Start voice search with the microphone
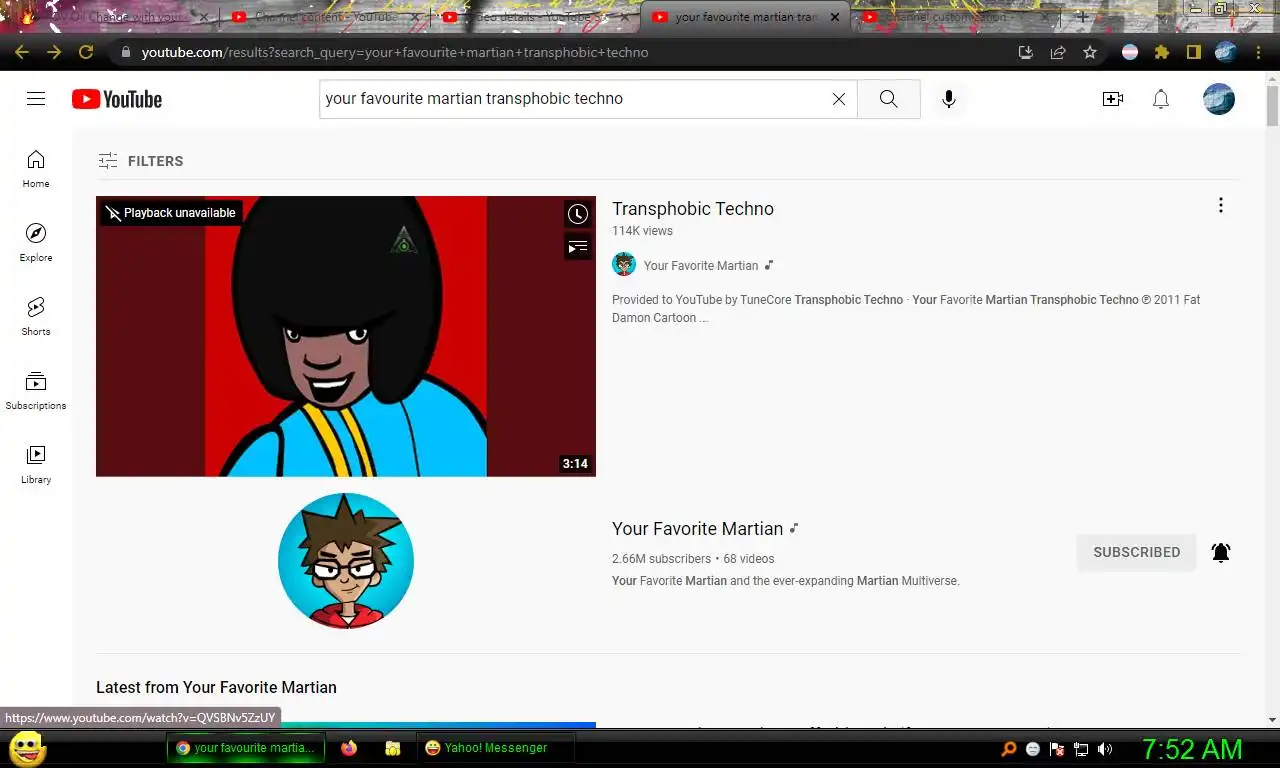1280x768 pixels. 949,99
